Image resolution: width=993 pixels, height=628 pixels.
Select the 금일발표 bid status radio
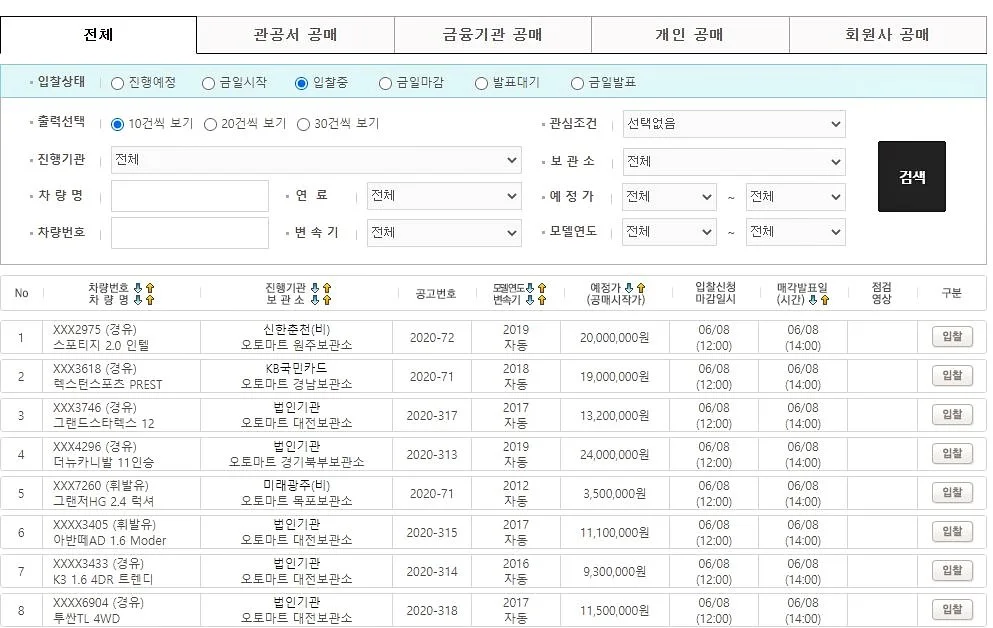click(x=577, y=84)
